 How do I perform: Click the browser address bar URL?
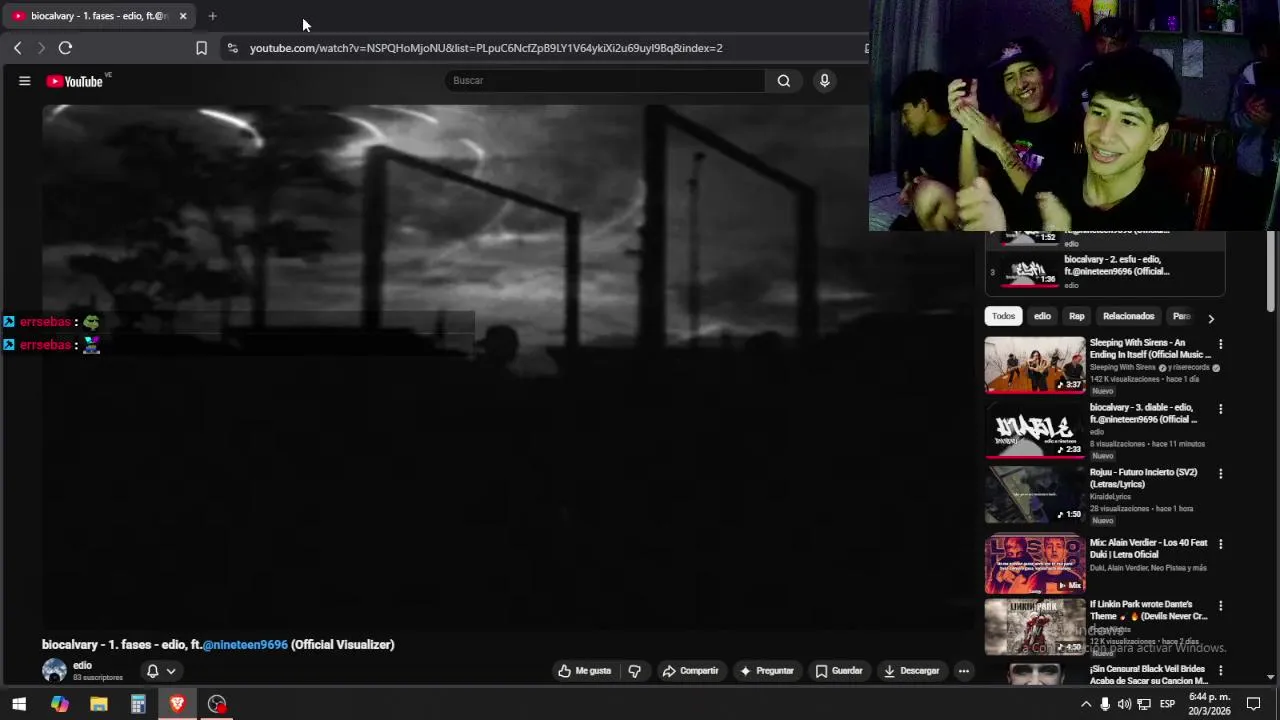(486, 48)
